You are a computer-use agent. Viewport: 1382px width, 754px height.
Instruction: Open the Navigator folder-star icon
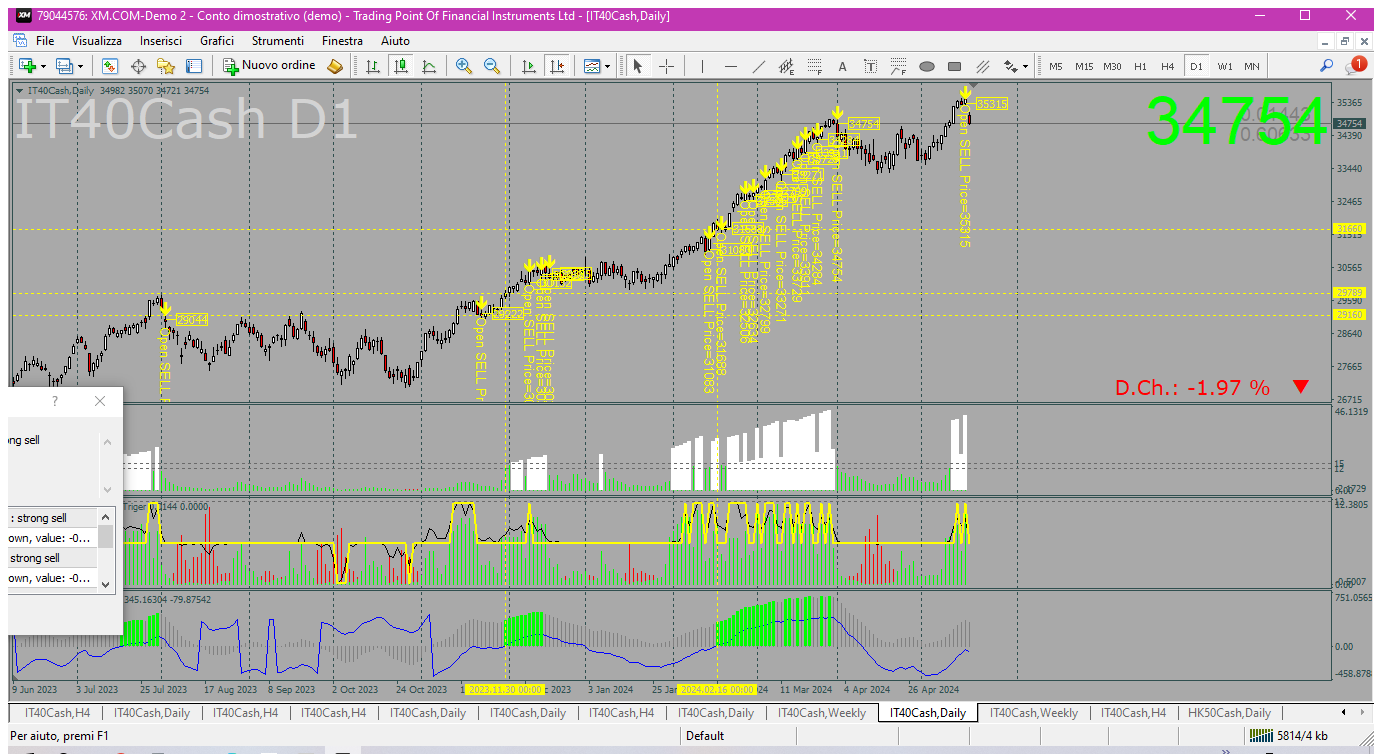point(166,66)
